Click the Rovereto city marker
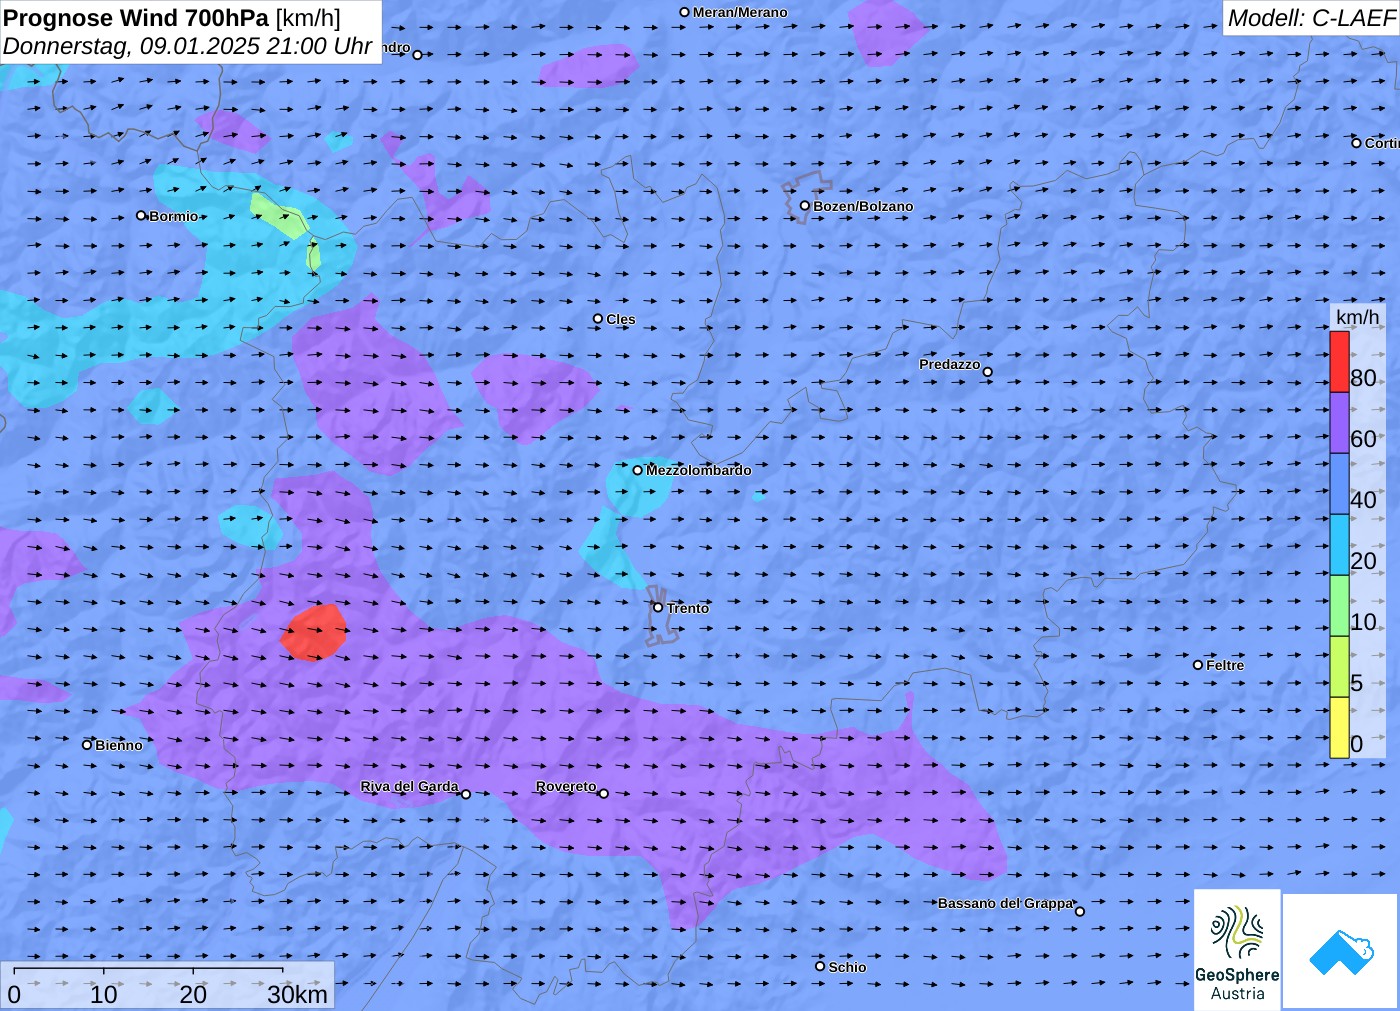1400x1011 pixels. [x=604, y=794]
